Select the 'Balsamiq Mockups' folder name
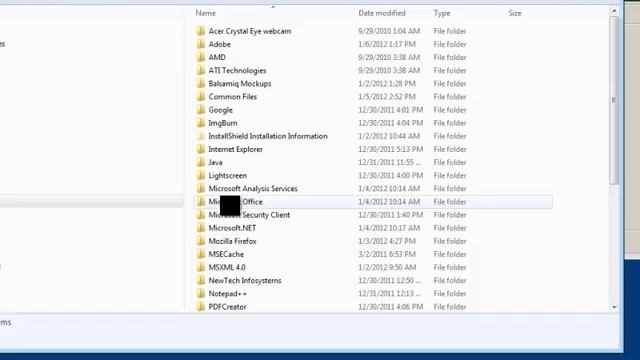Screen dimensions: 640x360 240,83
